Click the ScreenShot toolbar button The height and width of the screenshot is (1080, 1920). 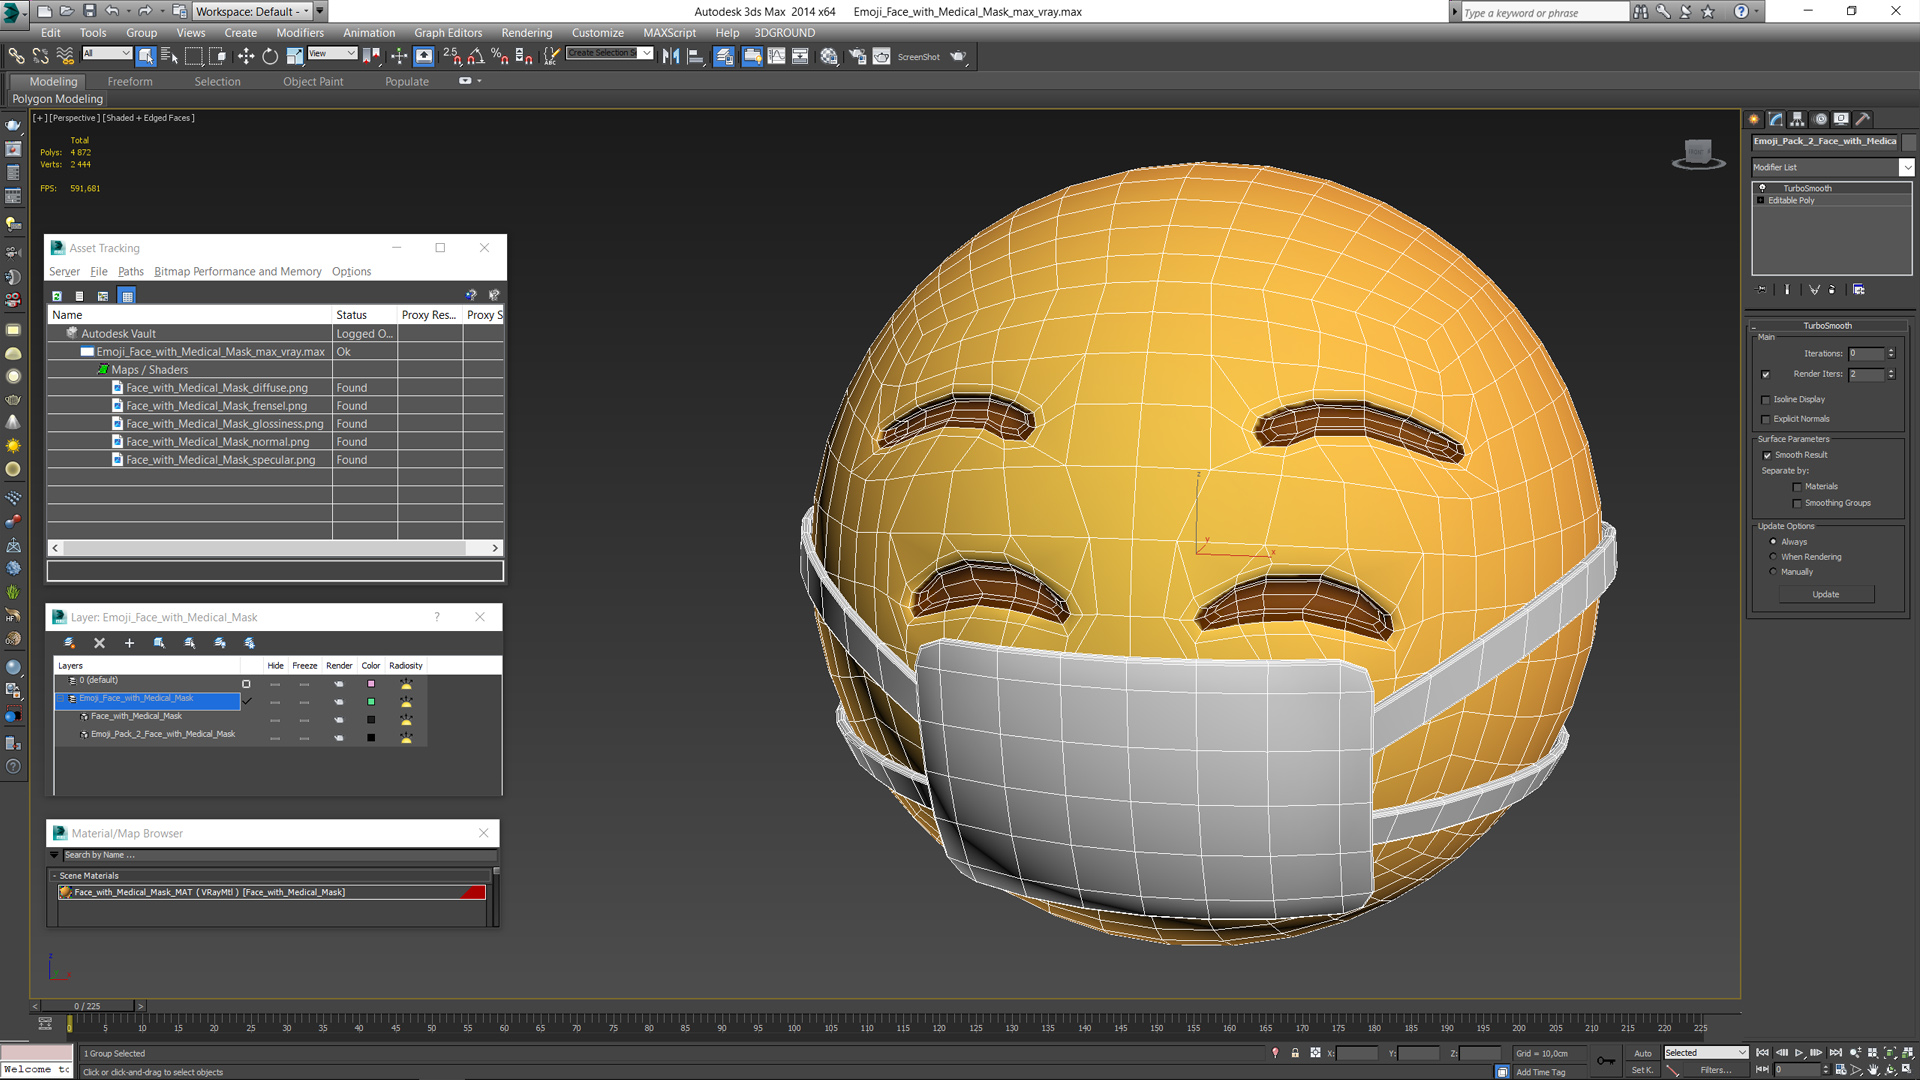(919, 57)
